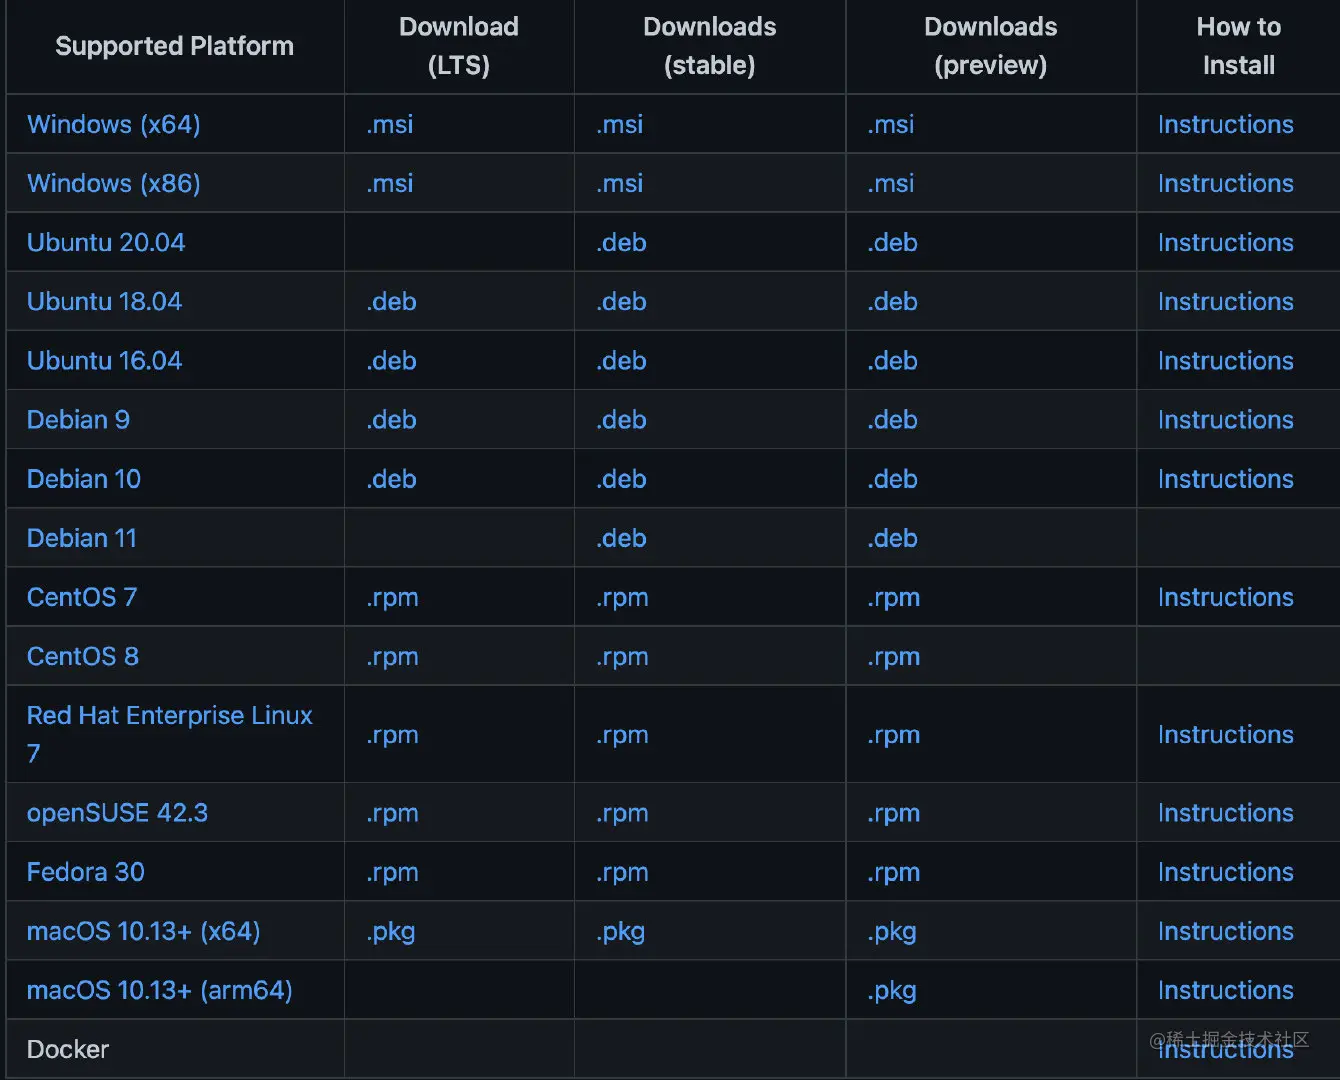Download the preview .msi for Windows (x64)
Viewport: 1340px width, 1080px height.
point(891,124)
